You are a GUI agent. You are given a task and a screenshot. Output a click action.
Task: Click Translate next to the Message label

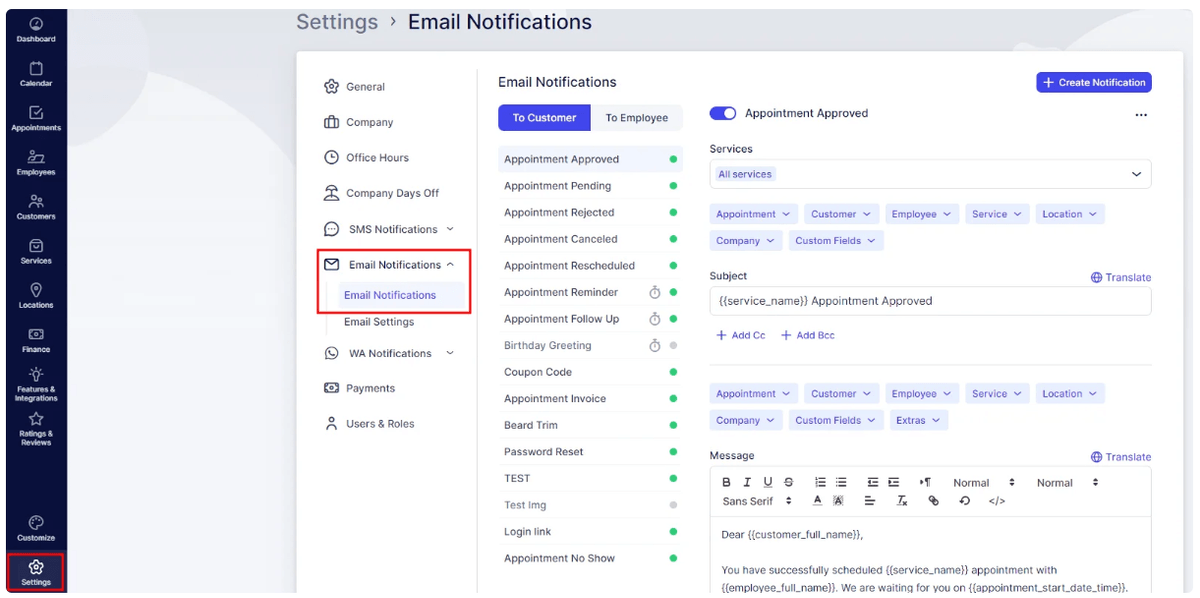[1121, 457]
